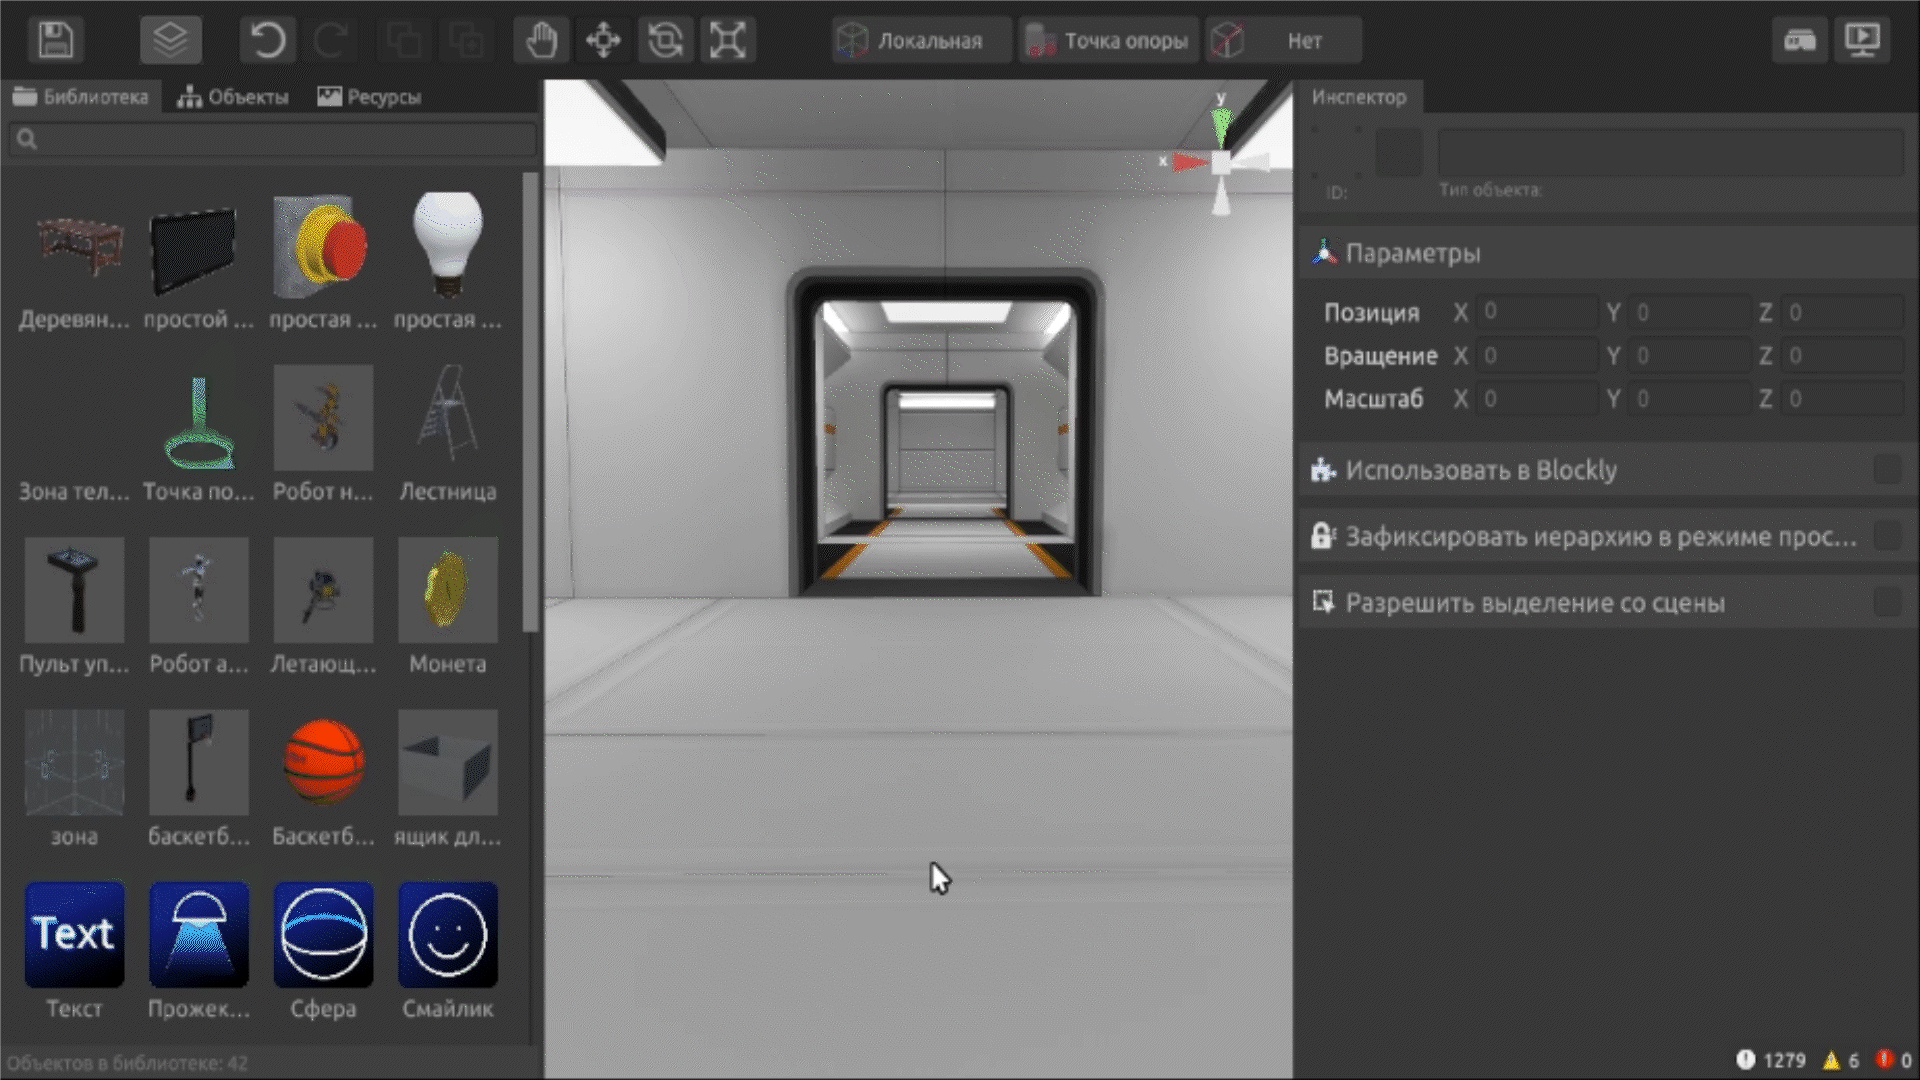Click the library search field
Image resolution: width=1920 pixels, height=1080 pixels.
(275, 139)
